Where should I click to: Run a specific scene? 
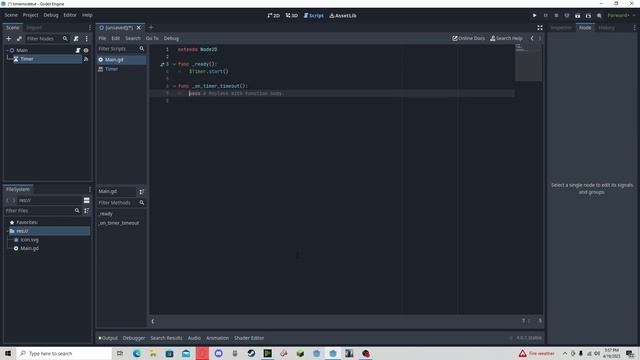(588, 16)
